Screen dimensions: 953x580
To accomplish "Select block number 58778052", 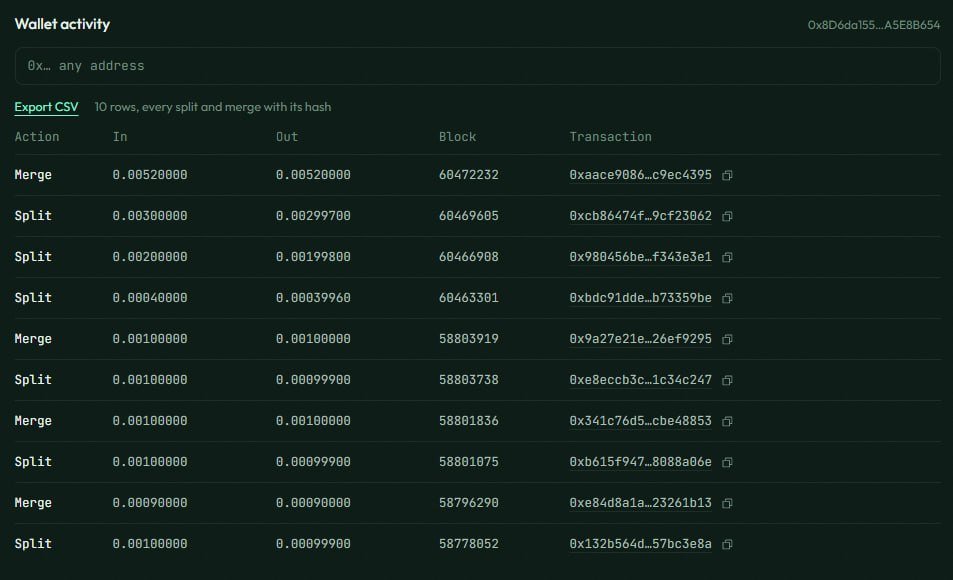I will (469, 544).
